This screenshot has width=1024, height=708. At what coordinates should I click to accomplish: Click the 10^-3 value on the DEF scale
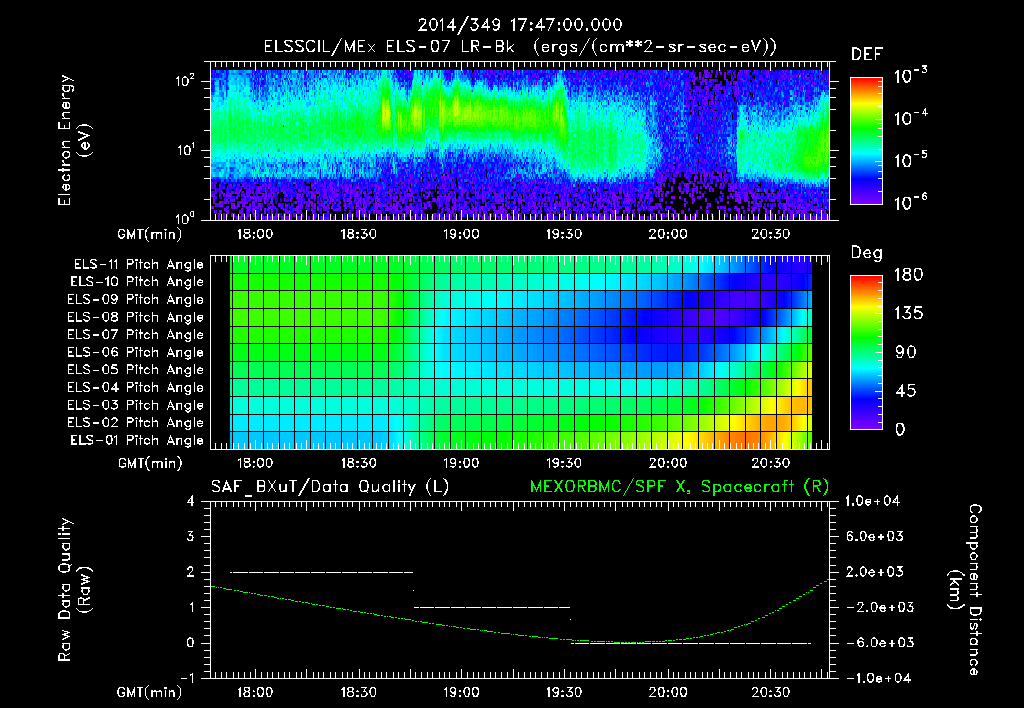click(911, 76)
